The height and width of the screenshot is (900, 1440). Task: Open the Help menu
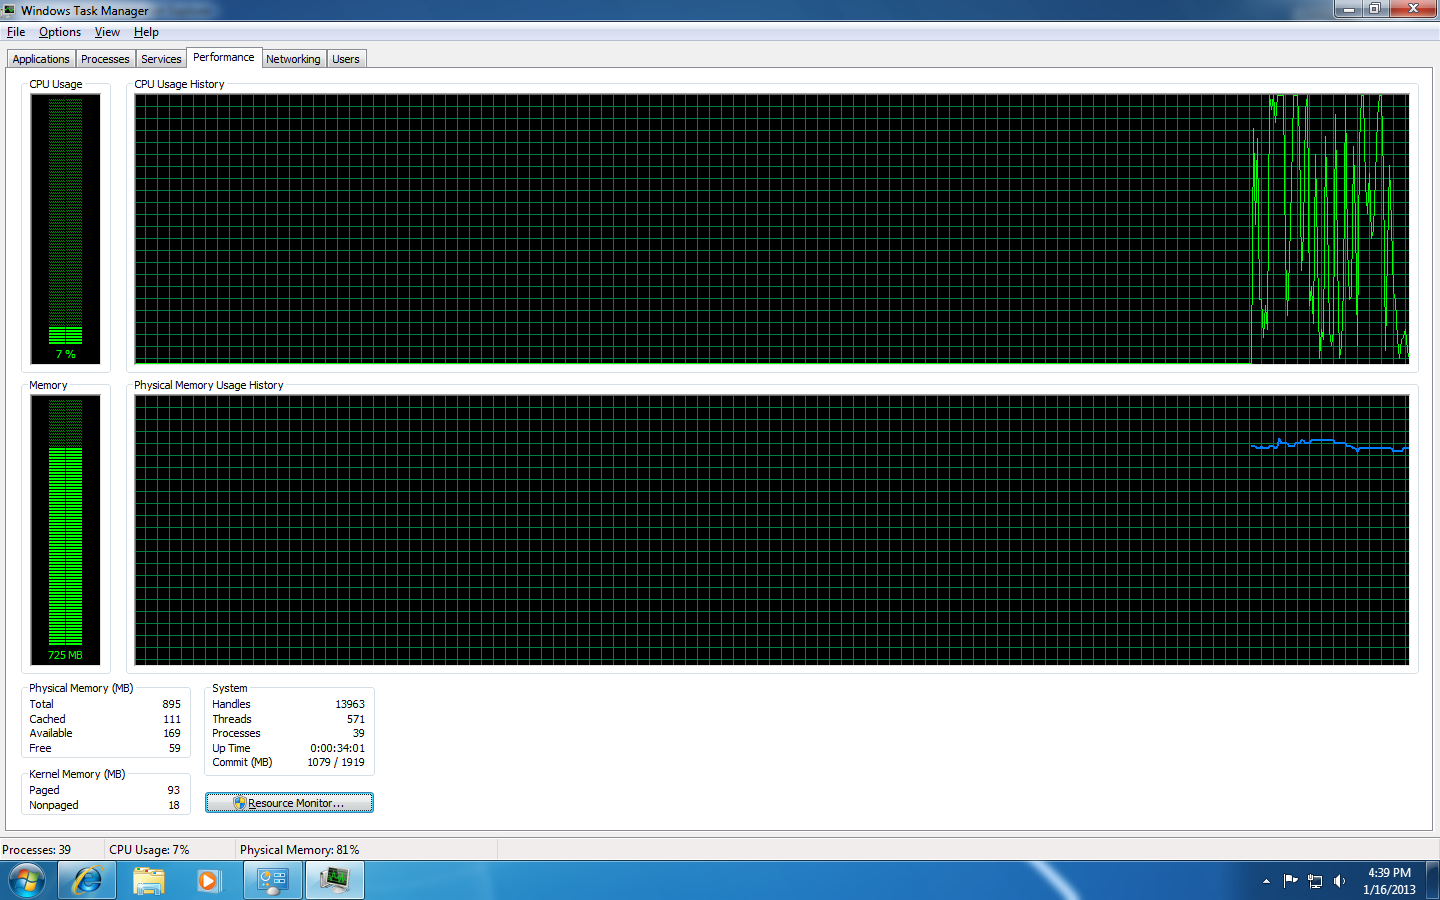click(x=146, y=32)
